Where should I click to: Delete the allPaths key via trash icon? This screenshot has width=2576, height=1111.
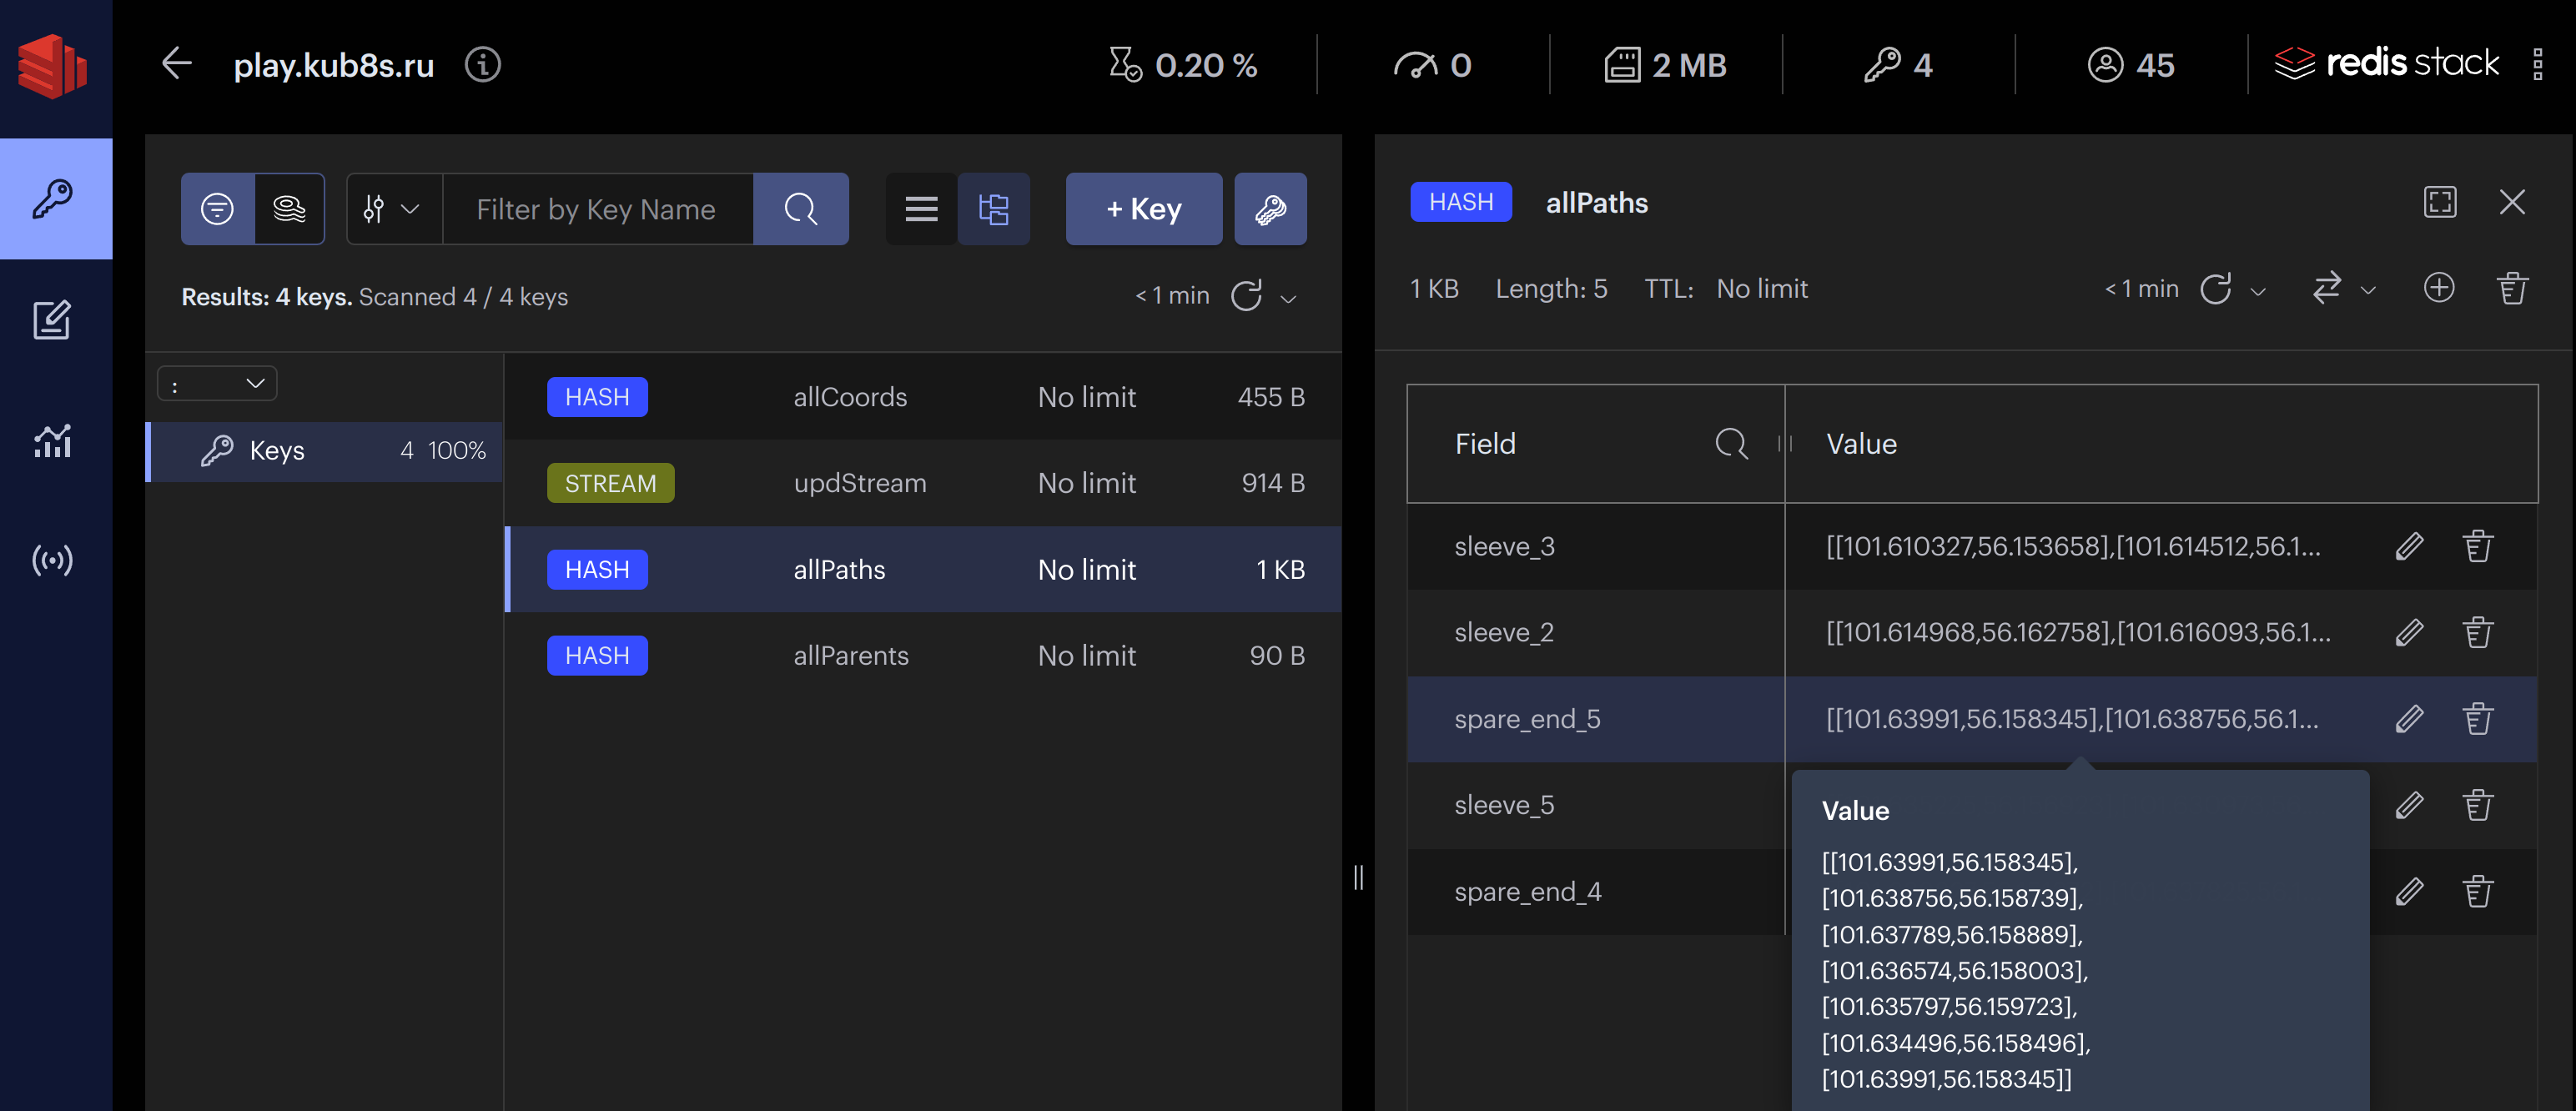click(x=2512, y=288)
